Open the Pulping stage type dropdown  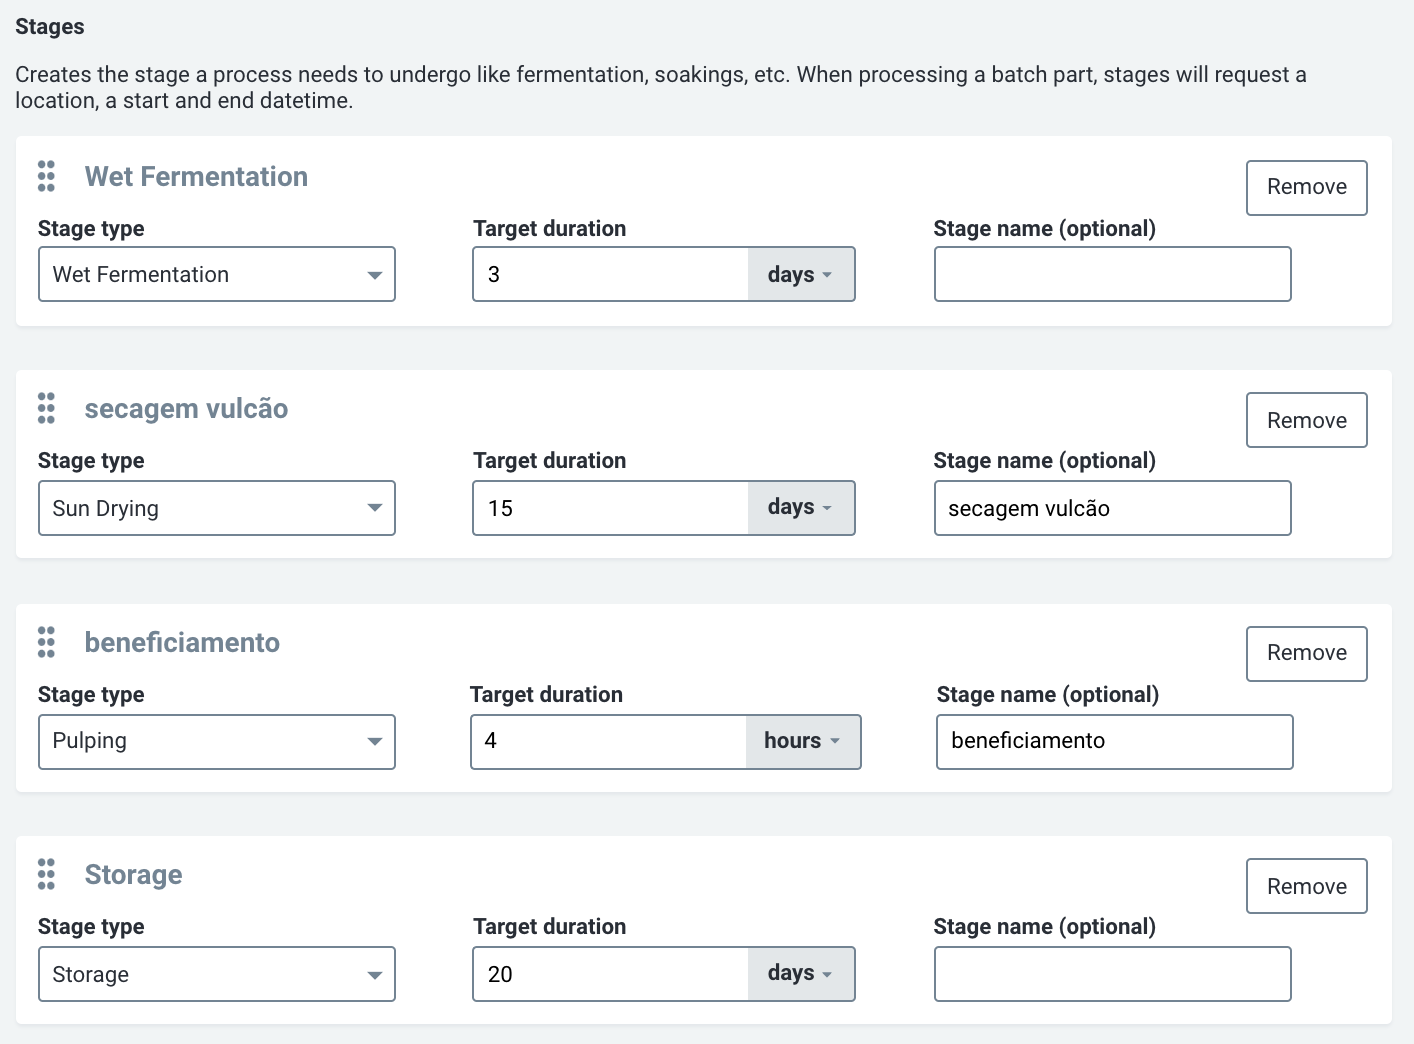(217, 742)
